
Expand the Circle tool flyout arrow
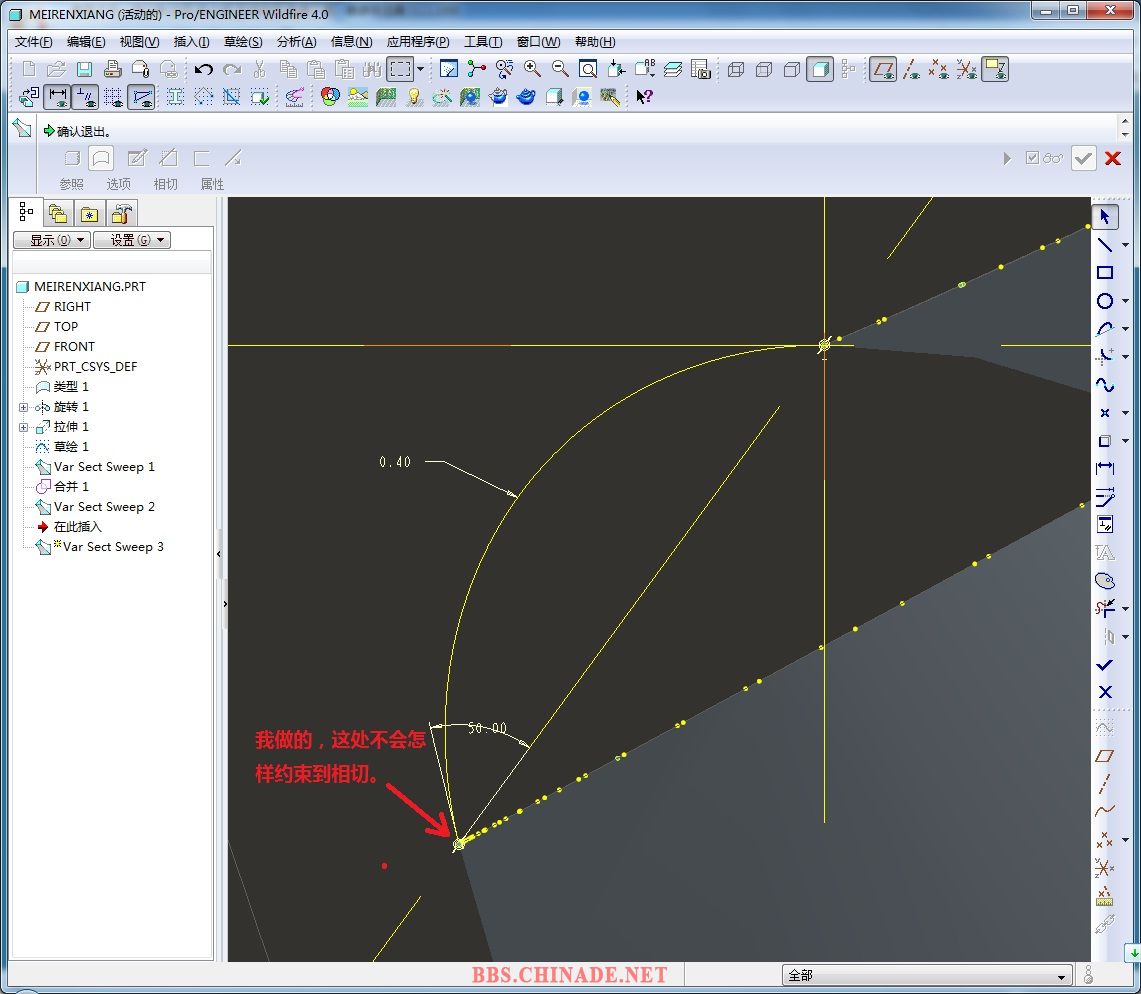pos(1125,301)
